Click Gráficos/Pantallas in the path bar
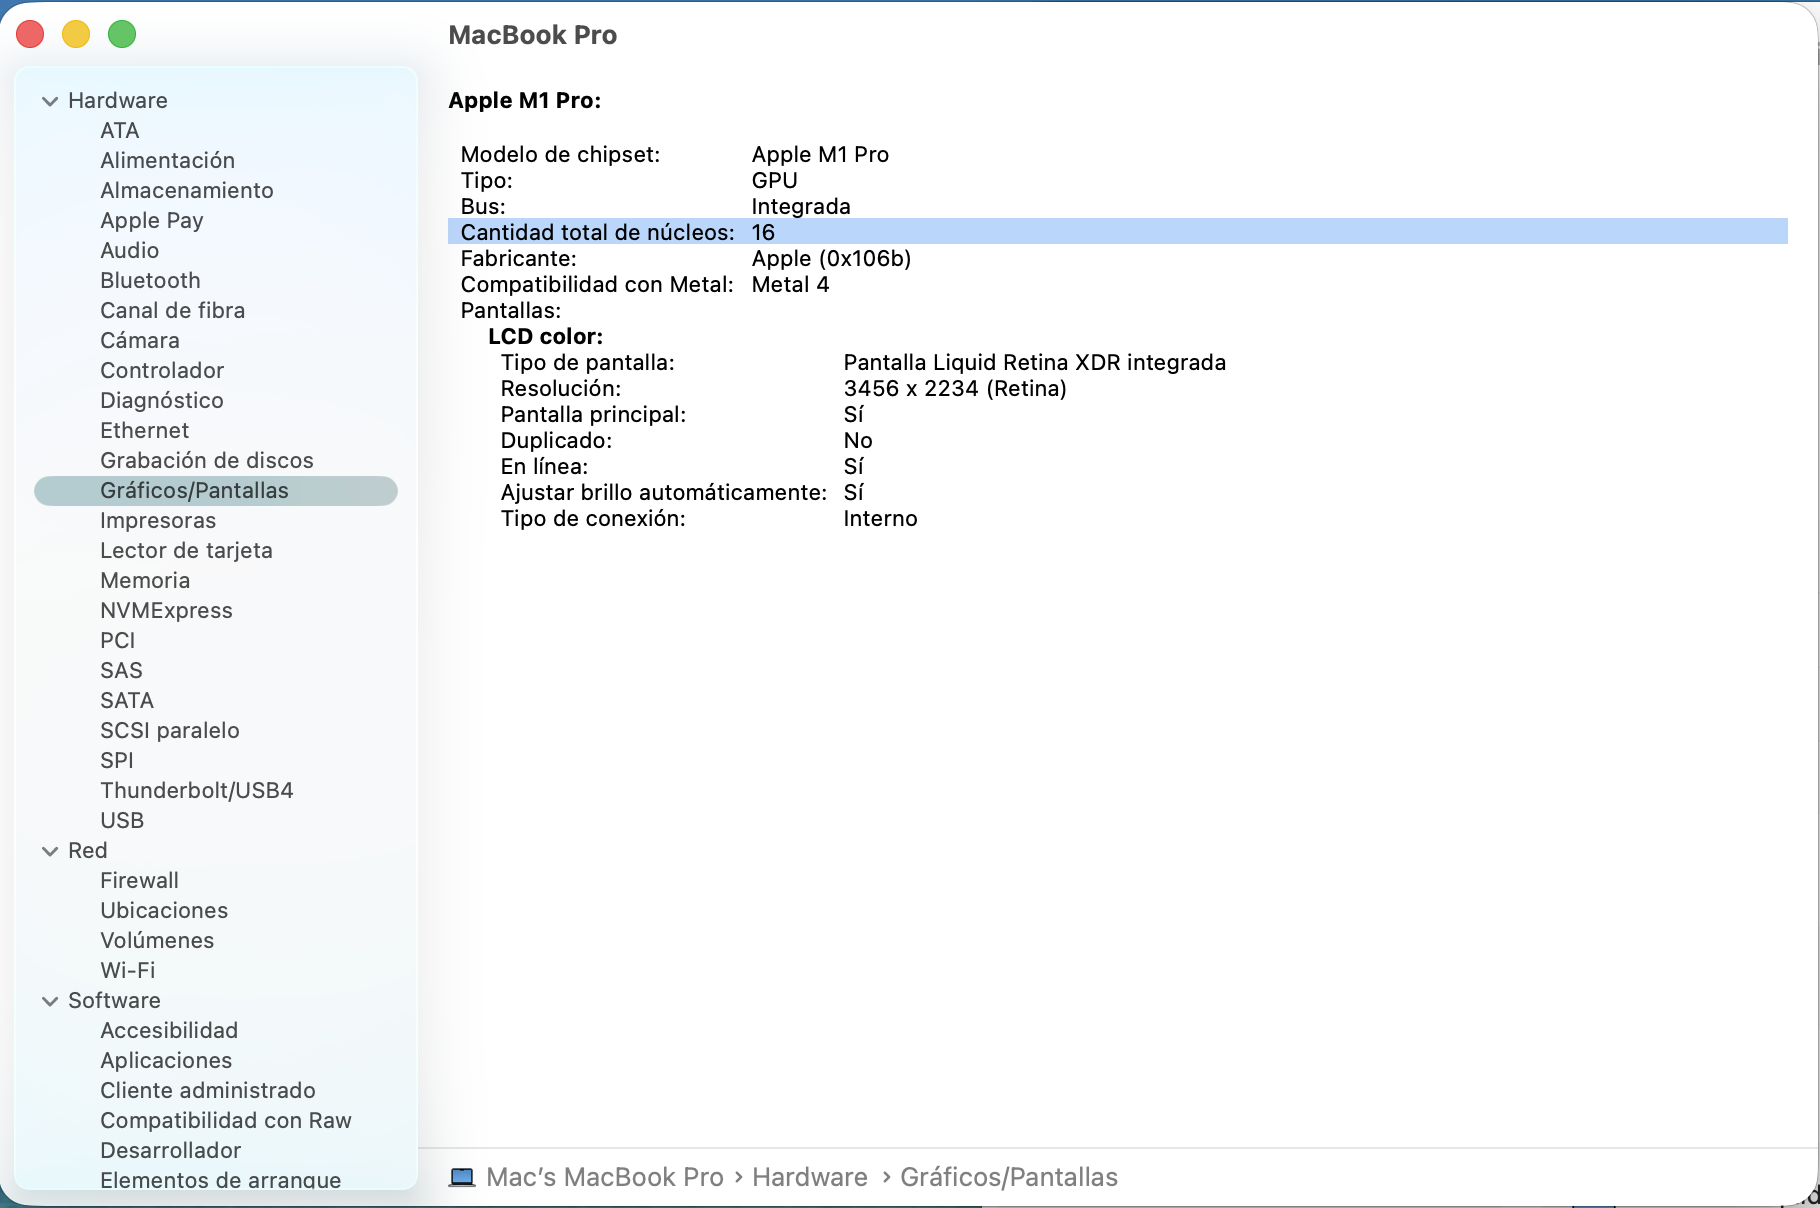This screenshot has height=1208, width=1820. tap(1008, 1177)
